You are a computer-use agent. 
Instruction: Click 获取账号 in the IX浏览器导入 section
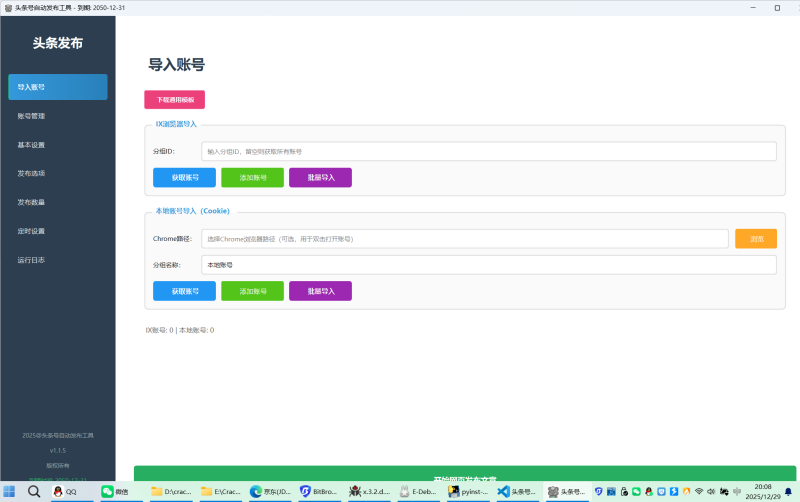pyautogui.click(x=184, y=178)
